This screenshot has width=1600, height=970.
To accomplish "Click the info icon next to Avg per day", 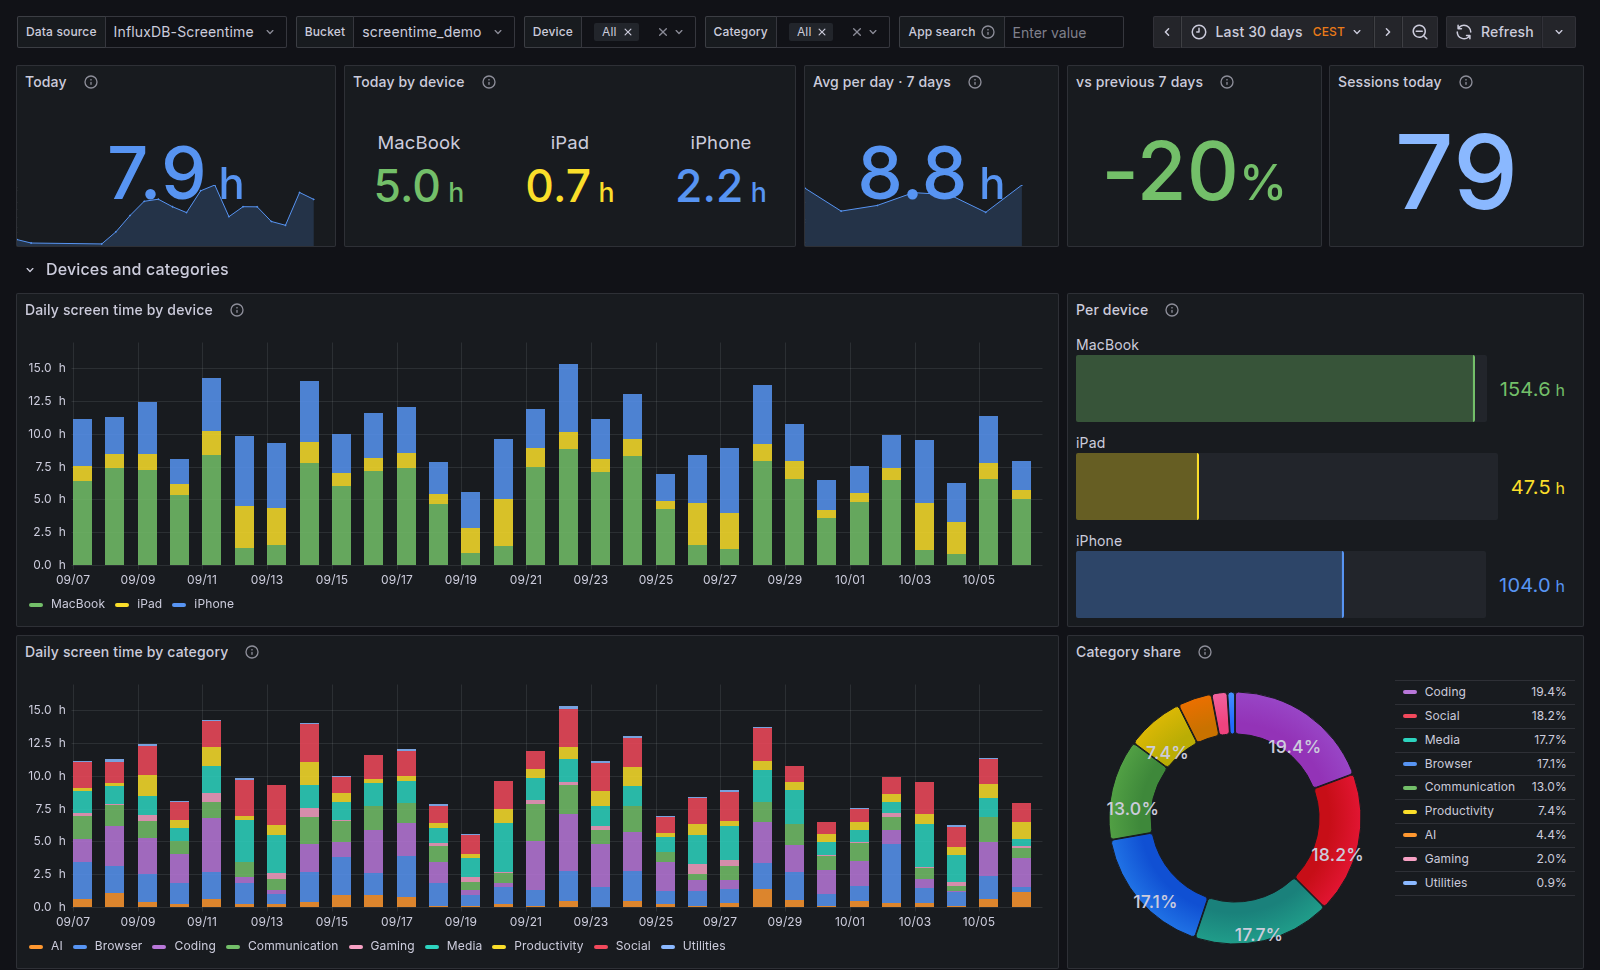I will [975, 82].
